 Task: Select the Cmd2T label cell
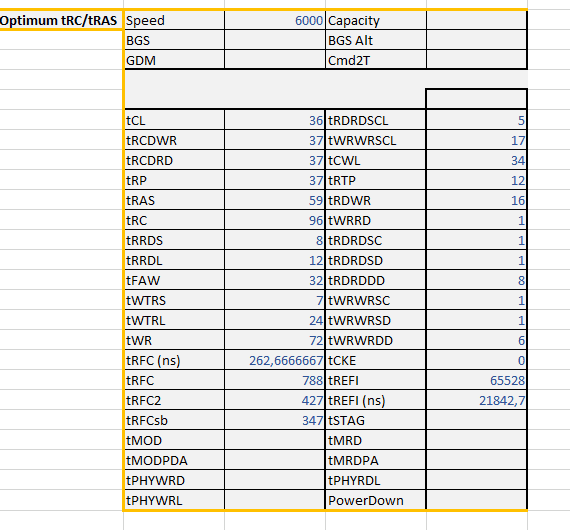tap(376, 60)
